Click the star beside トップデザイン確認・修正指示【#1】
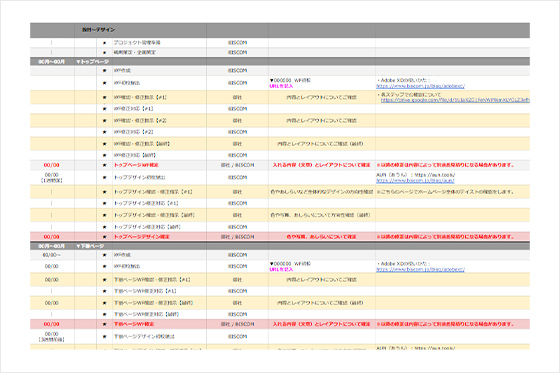The image size is (560, 373). tap(104, 192)
